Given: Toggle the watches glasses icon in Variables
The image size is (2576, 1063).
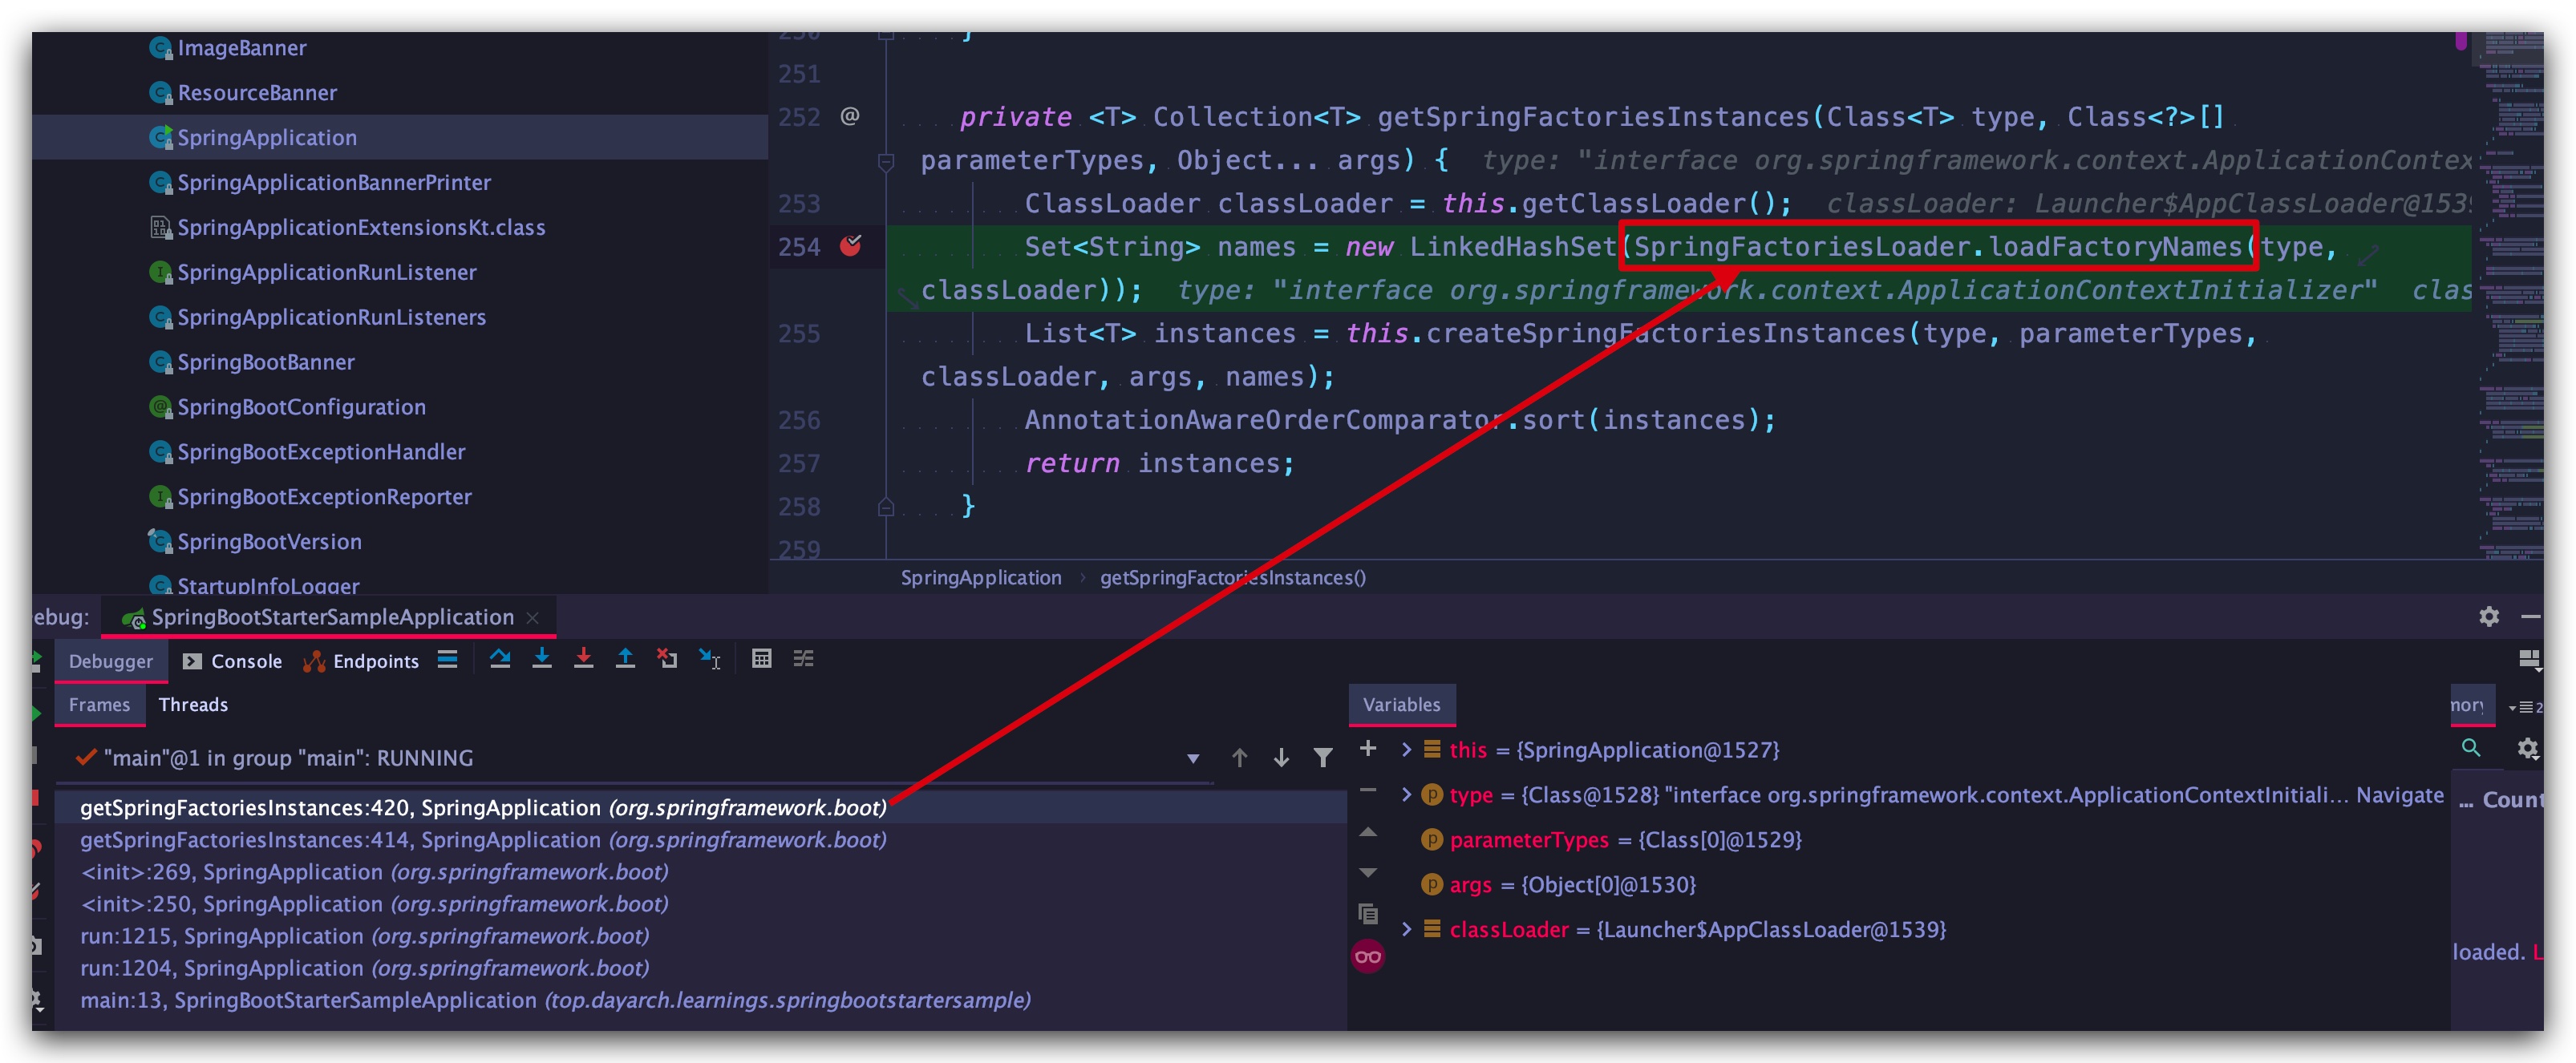Looking at the screenshot, I should pyautogui.click(x=1368, y=957).
